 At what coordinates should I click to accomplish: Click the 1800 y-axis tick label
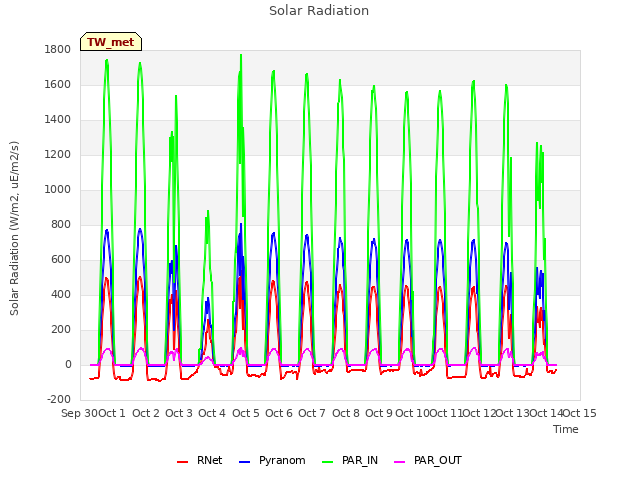58,49
